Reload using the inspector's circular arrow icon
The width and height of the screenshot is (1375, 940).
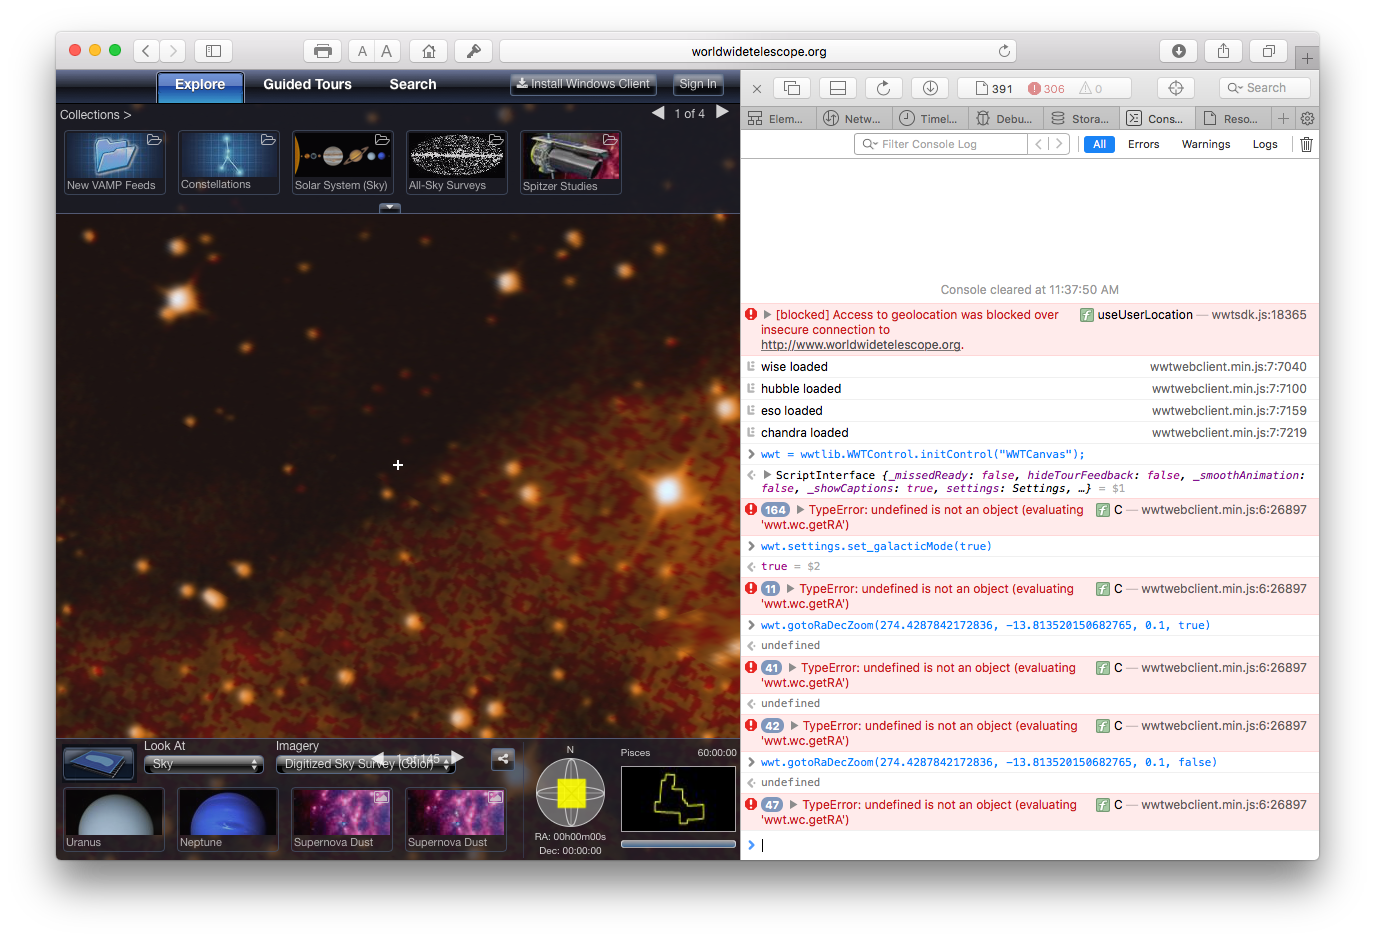[884, 88]
